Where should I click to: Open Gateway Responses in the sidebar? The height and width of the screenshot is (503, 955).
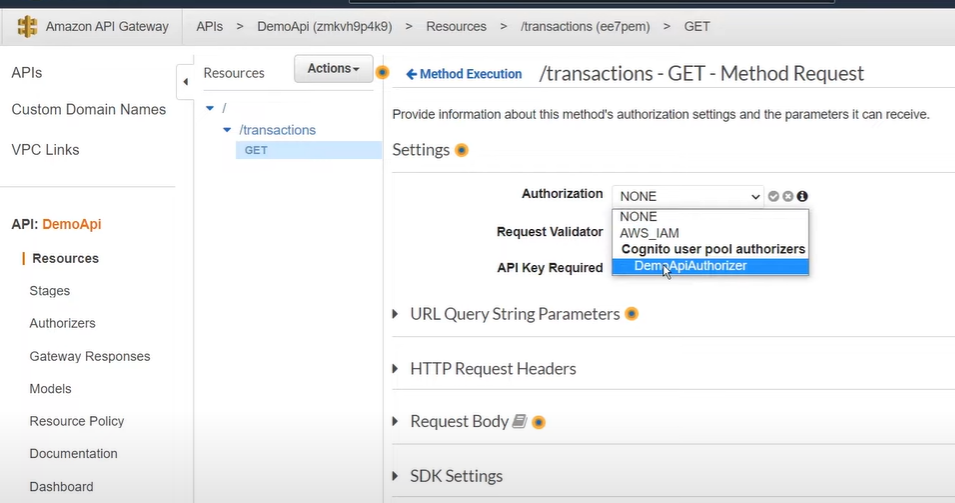pos(90,356)
